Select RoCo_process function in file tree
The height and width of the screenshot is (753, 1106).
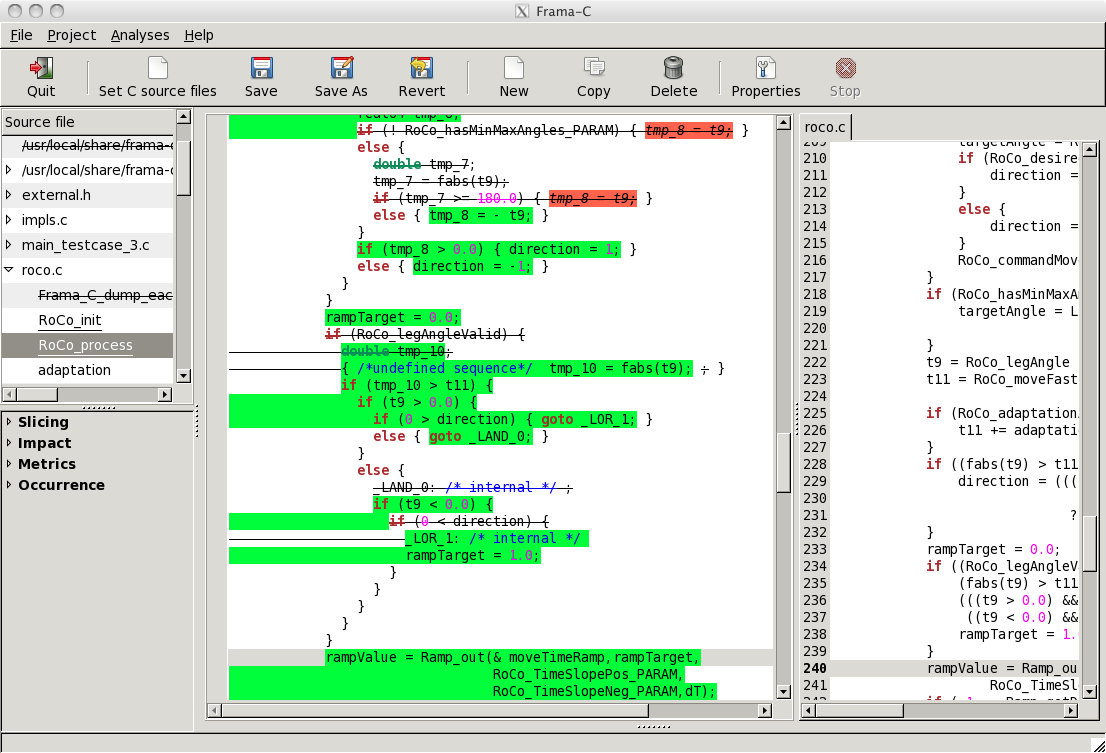[x=85, y=345]
